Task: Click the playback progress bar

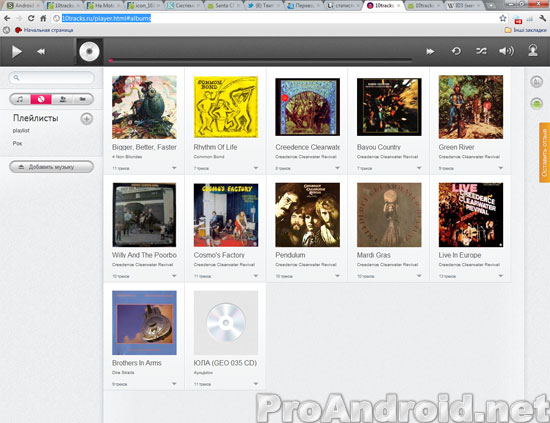Action: (260, 60)
